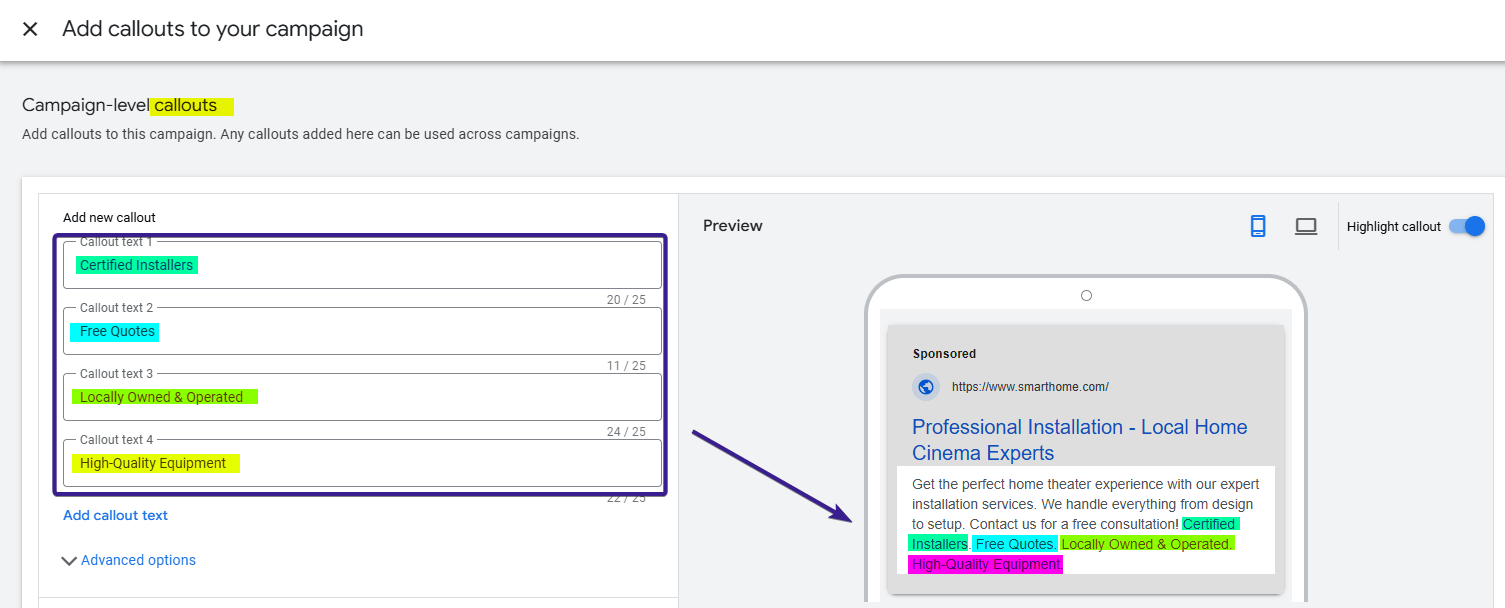Close the Add callouts dialog

pos(30,29)
